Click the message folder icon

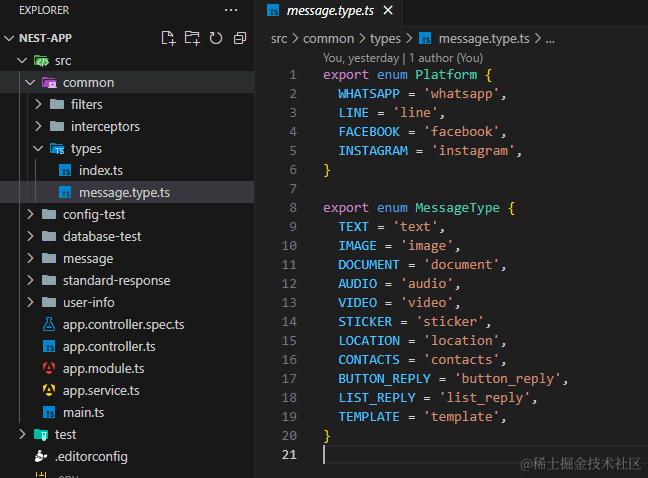tap(49, 258)
